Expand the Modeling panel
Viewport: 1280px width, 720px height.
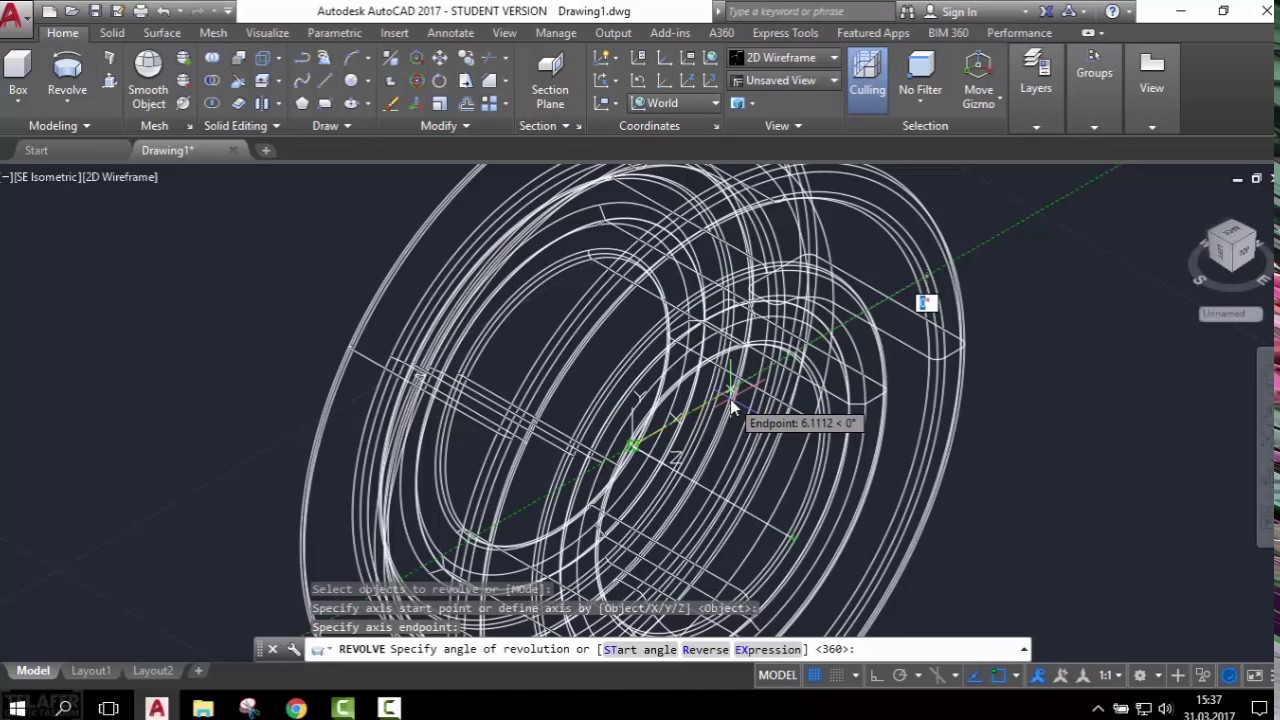pos(59,126)
